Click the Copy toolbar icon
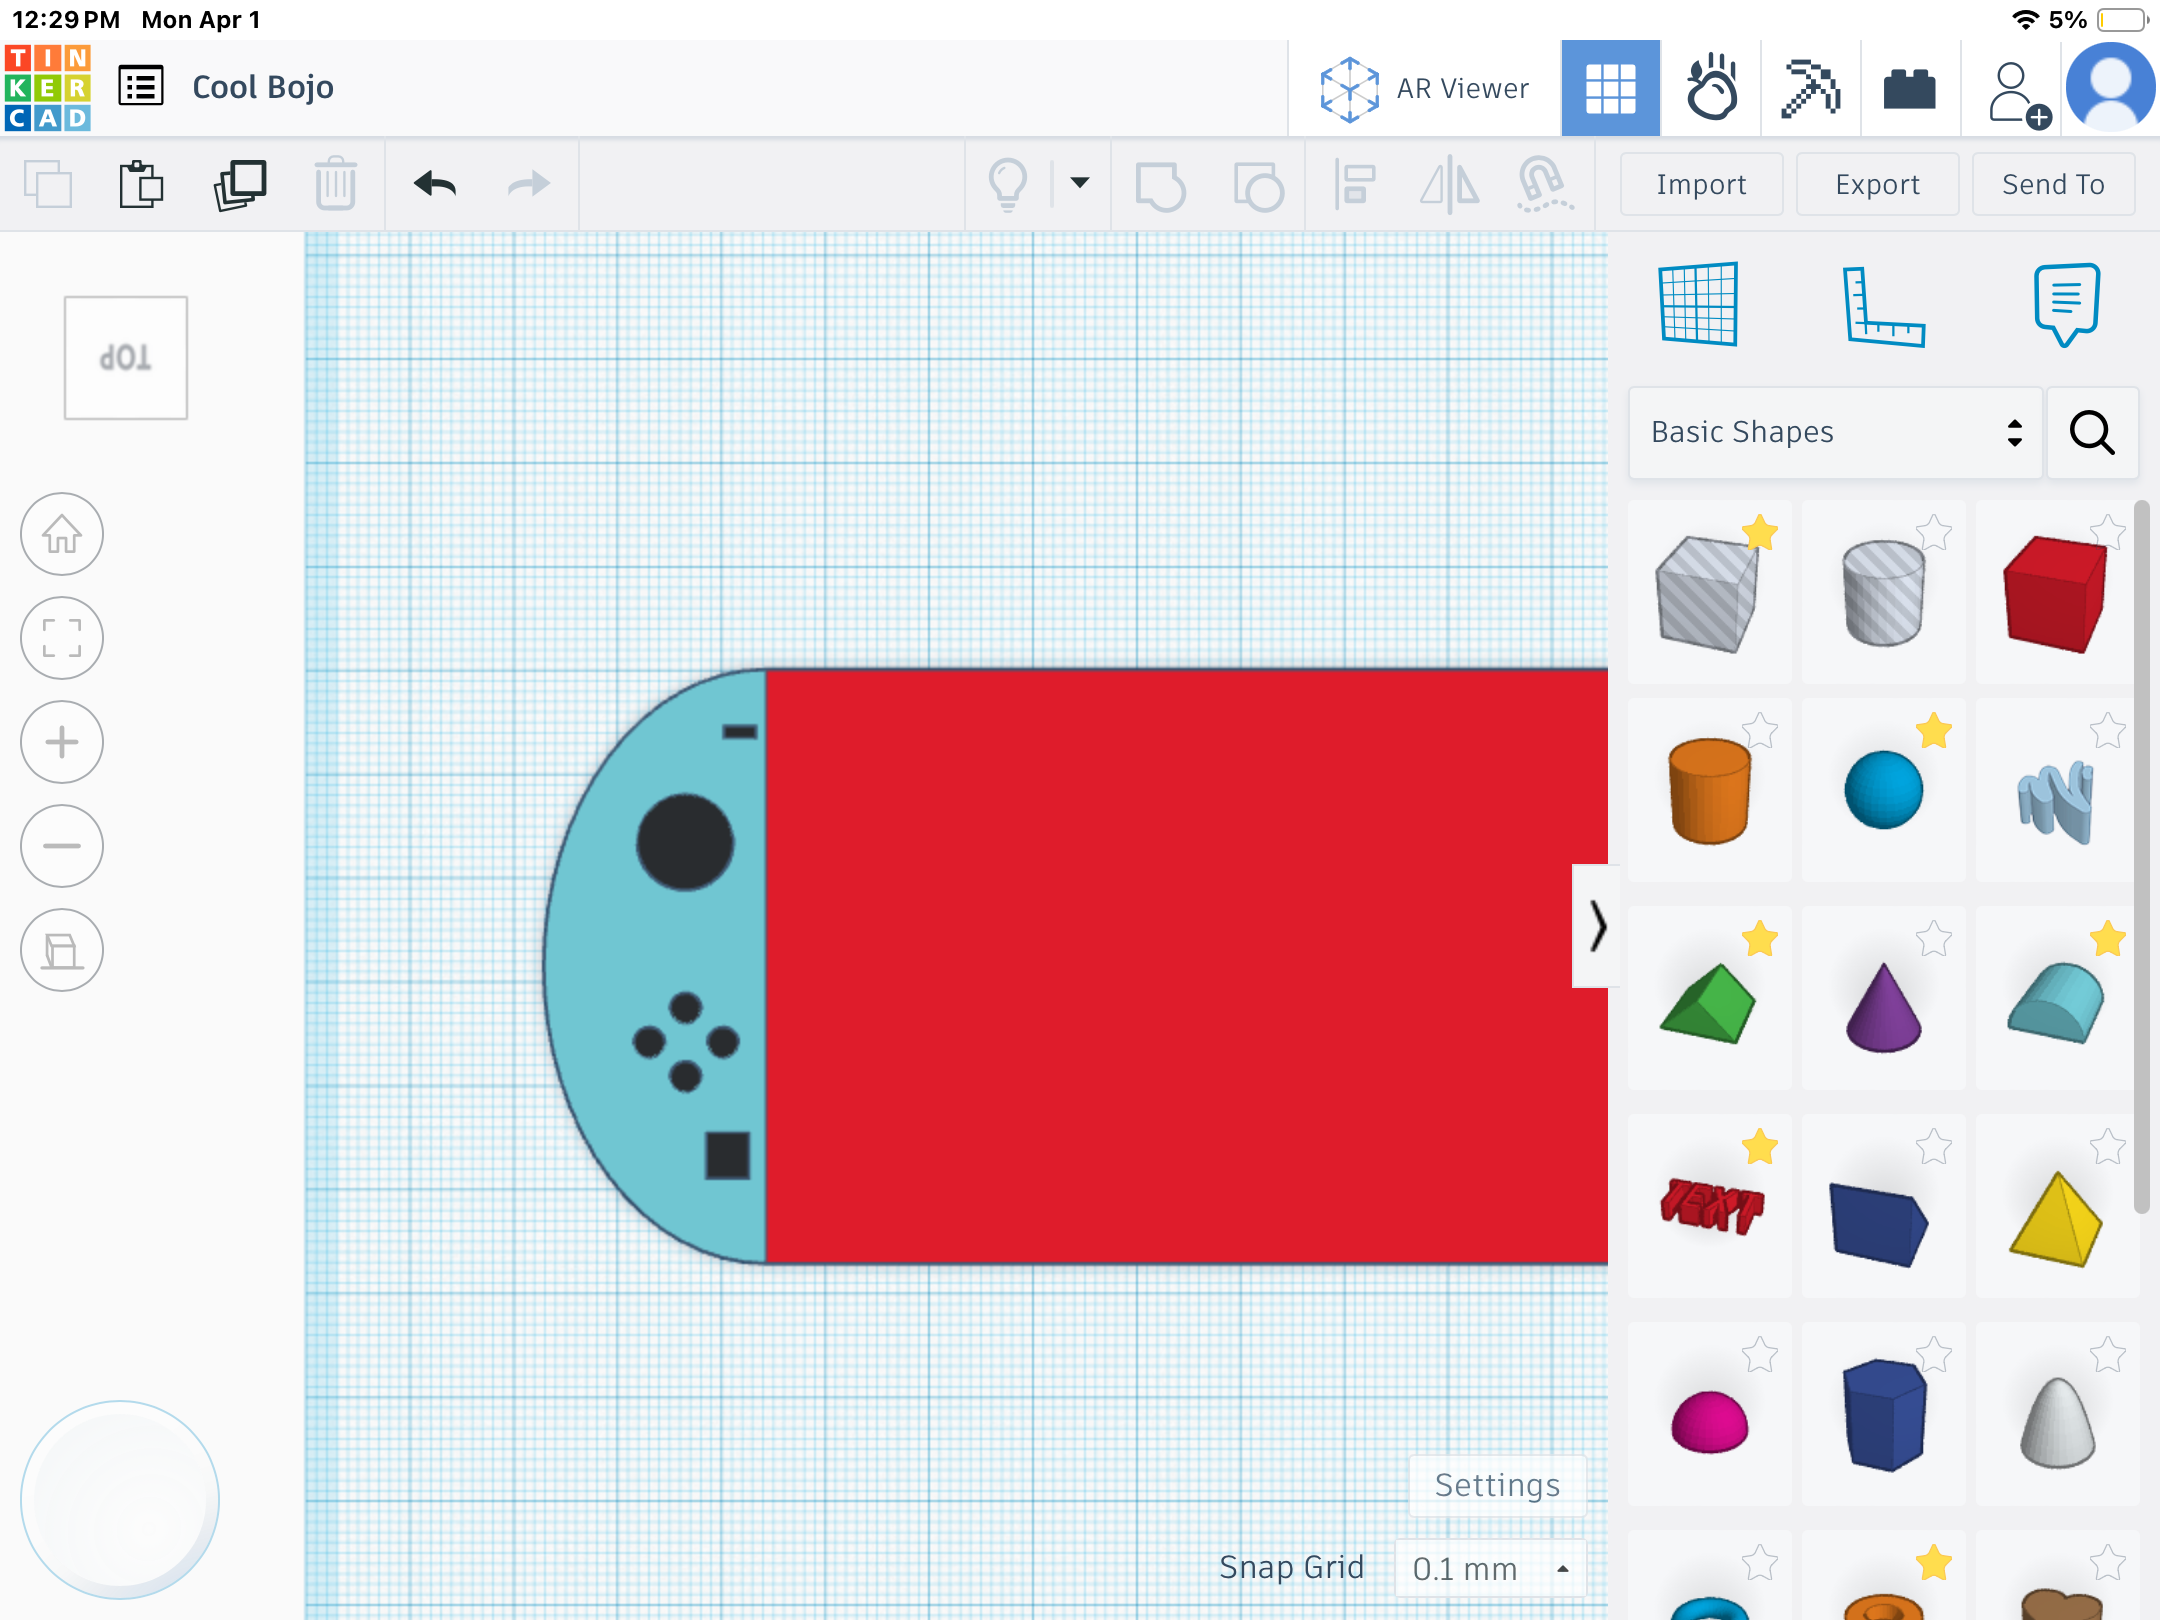Image resolution: width=2160 pixels, height=1620 pixels. coord(48,184)
